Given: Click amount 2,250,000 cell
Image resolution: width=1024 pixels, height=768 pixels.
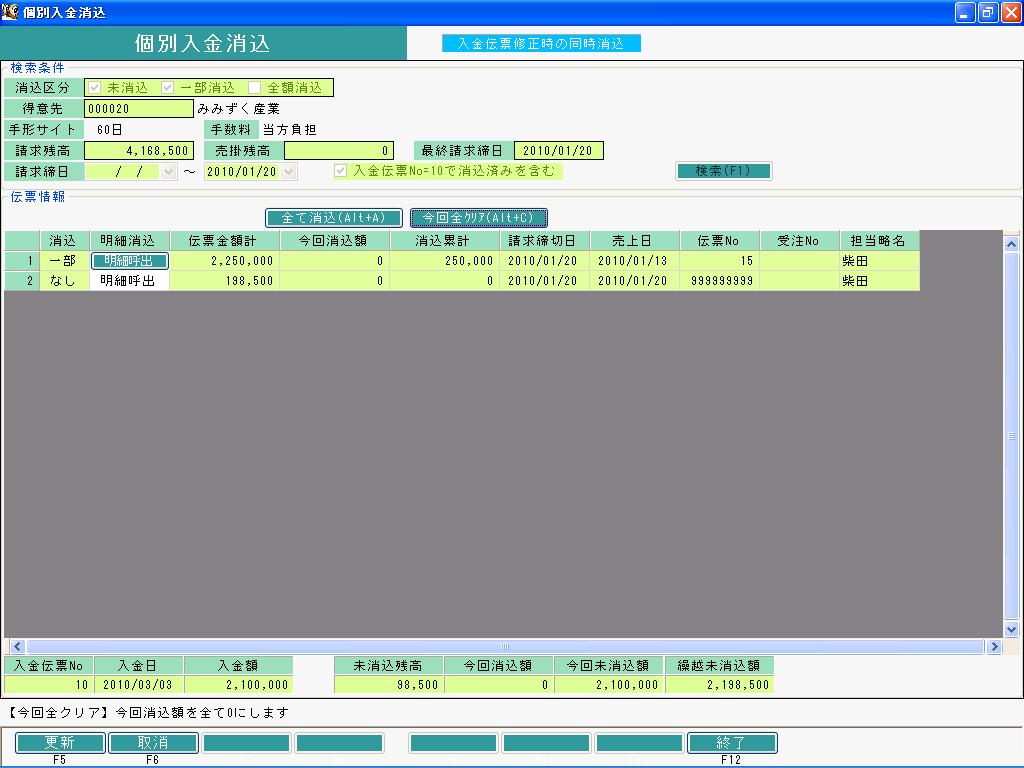Looking at the screenshot, I should pyautogui.click(x=225, y=261).
